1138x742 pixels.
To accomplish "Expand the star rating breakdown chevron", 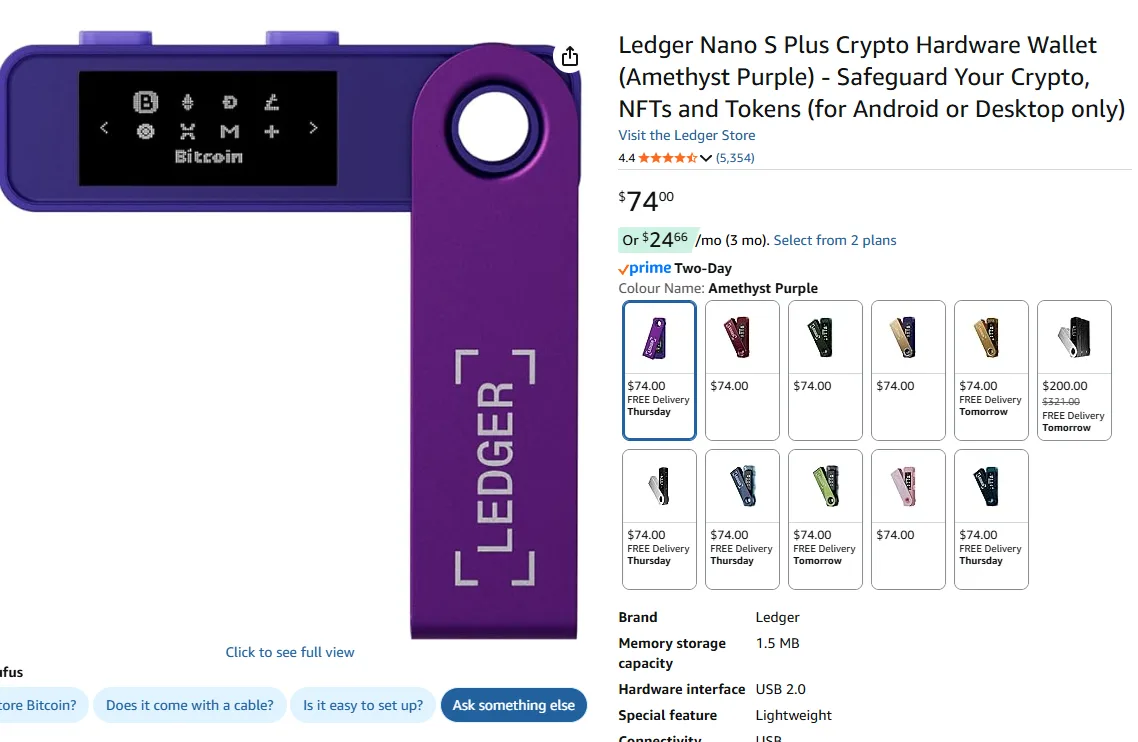I will tap(706, 157).
